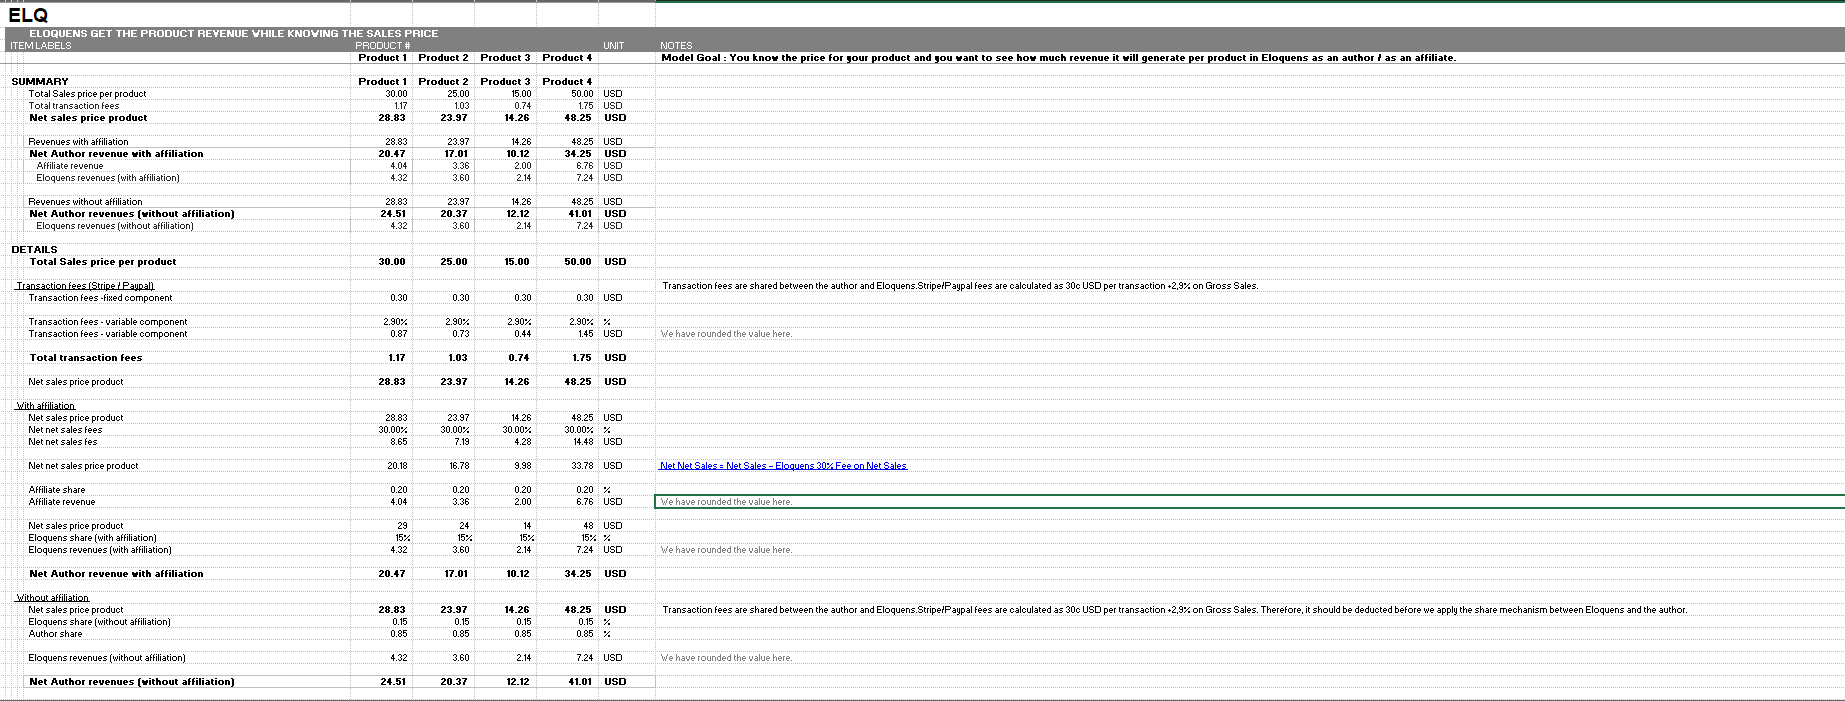Image resolution: width=1845 pixels, height=701 pixels.
Task: Select the 30.00 value in 'Net net sales fees' row, Product 1
Action: (393, 430)
